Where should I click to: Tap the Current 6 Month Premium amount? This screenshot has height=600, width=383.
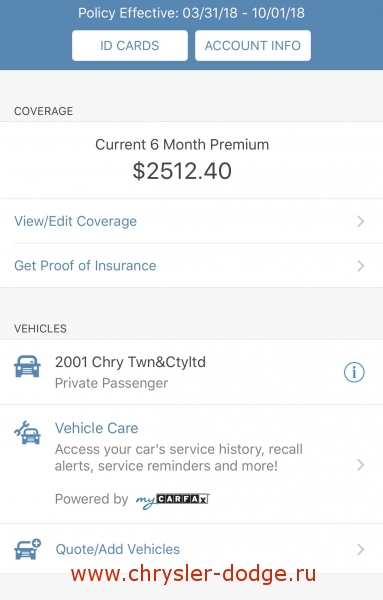coord(182,171)
